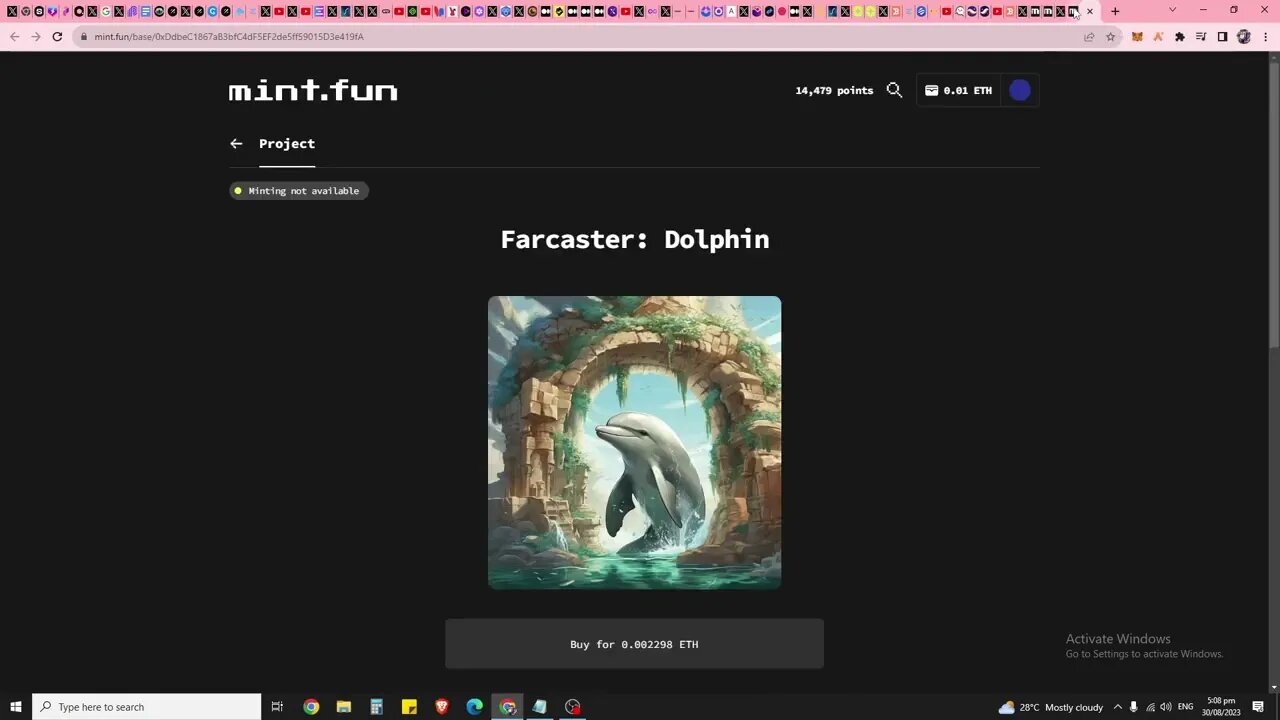Open the Notepad icon on taskbar
Image resolution: width=1280 pixels, height=720 pixels.
(540, 707)
